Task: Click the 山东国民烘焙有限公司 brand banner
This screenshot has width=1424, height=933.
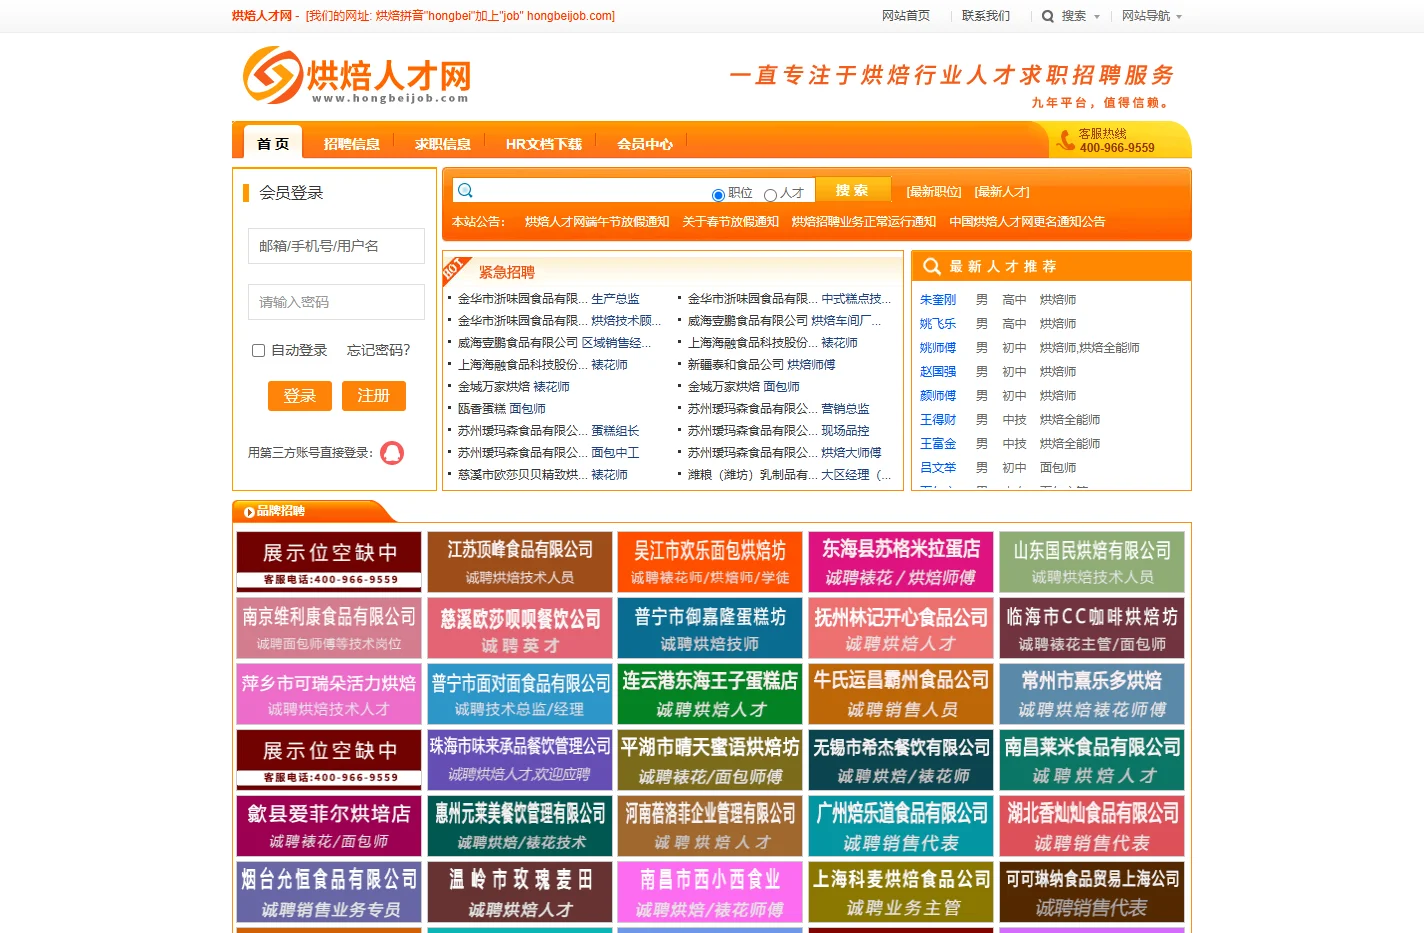Action: [x=1092, y=562]
